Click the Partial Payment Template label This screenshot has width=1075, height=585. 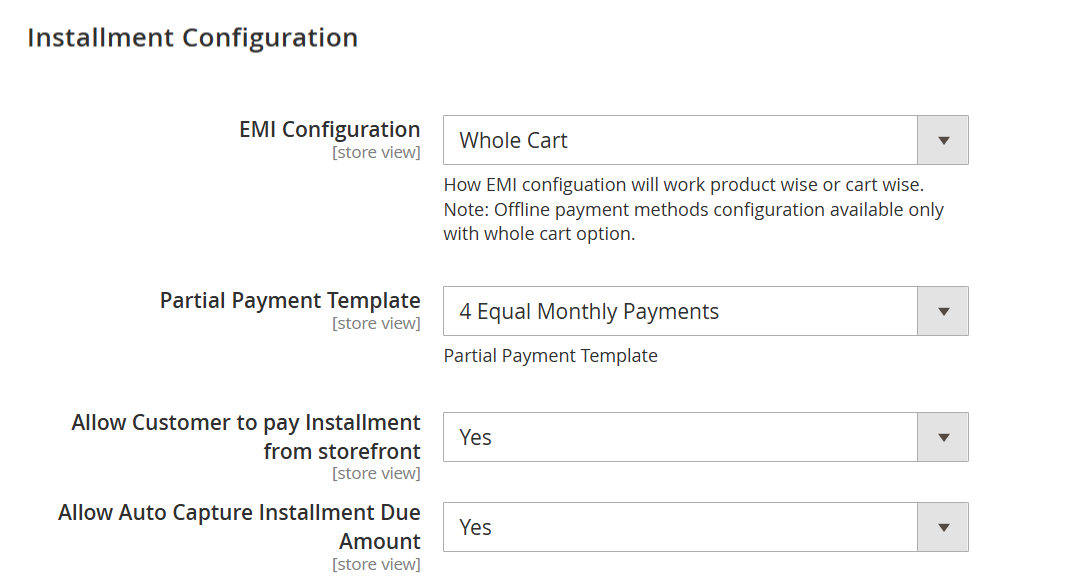point(290,300)
